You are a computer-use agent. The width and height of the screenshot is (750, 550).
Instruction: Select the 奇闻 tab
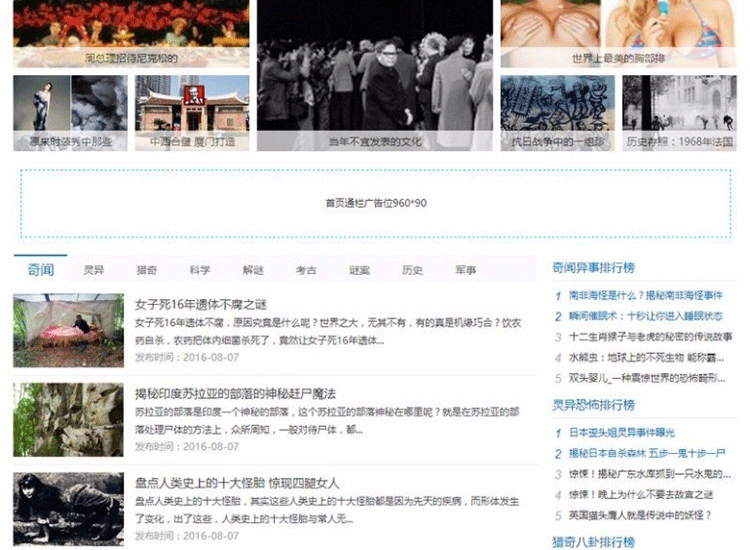(x=41, y=270)
